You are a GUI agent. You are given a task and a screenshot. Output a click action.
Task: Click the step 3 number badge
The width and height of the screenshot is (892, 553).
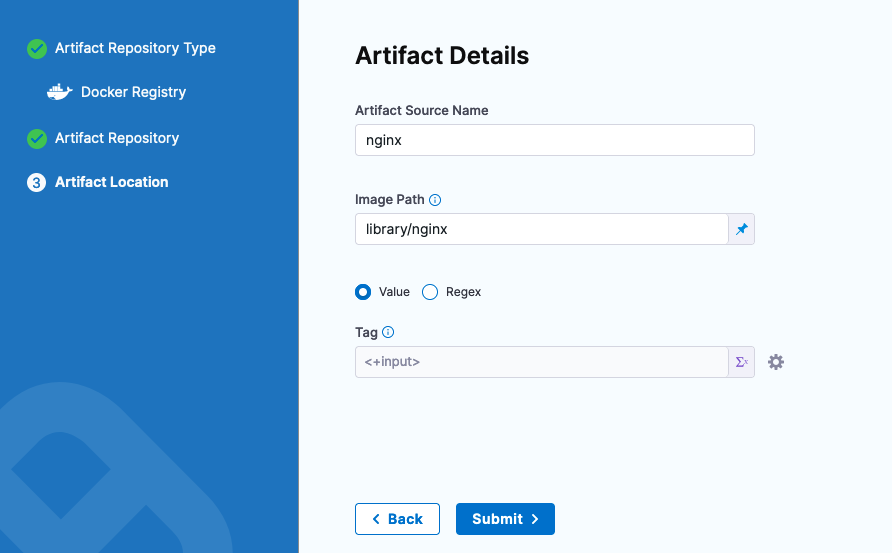coord(37,183)
